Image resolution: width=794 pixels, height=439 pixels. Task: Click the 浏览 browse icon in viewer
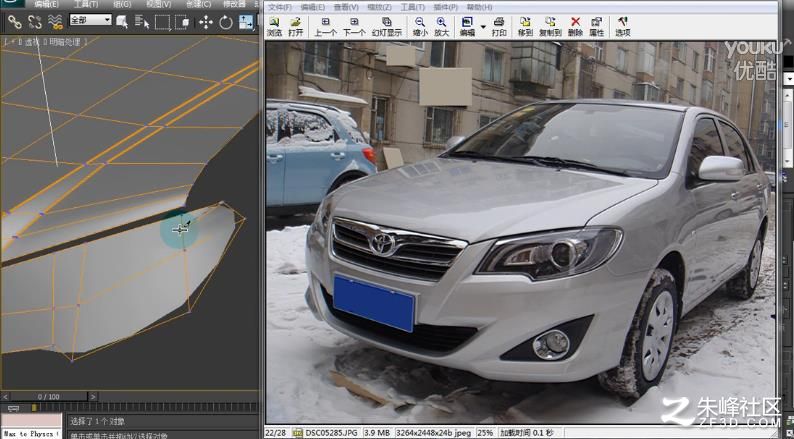tap(274, 27)
